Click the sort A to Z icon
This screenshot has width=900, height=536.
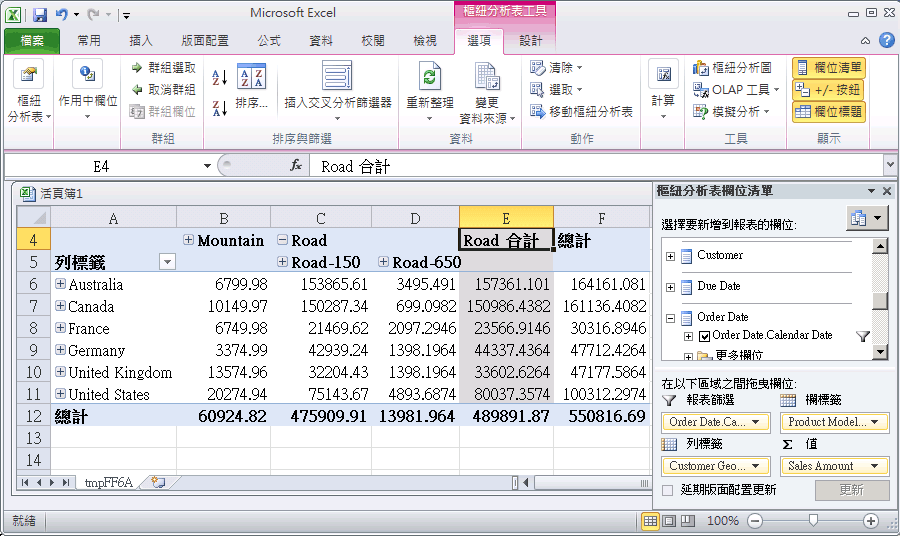[220, 77]
